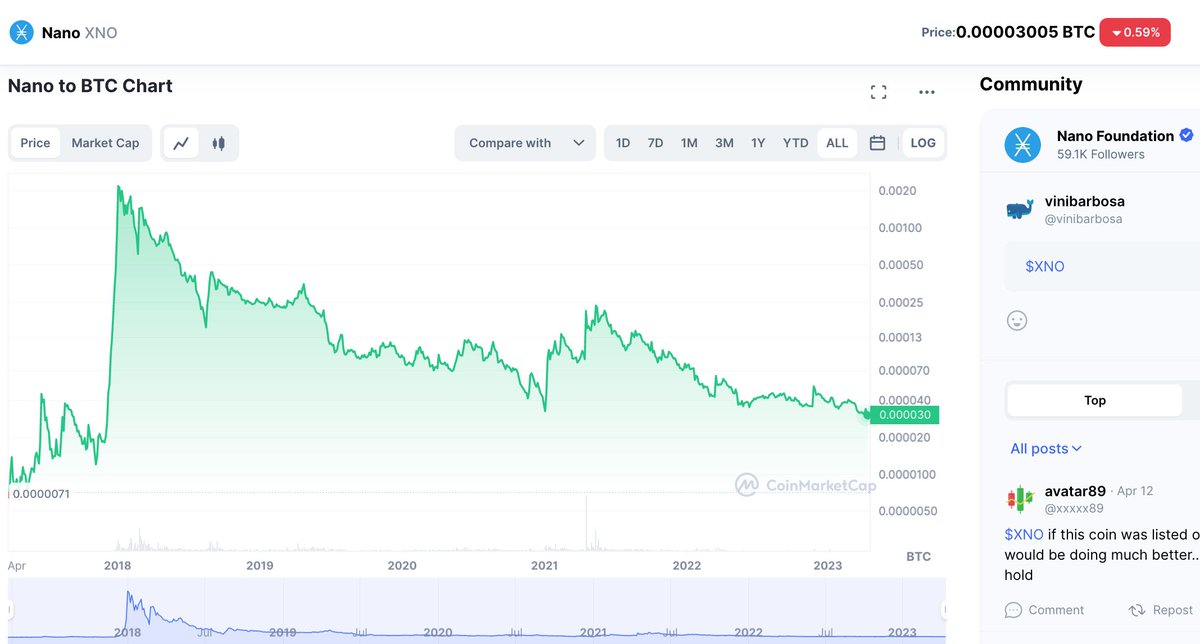This screenshot has height=644, width=1200.
Task: Open the emoji picker smiley icon
Action: [1017, 320]
